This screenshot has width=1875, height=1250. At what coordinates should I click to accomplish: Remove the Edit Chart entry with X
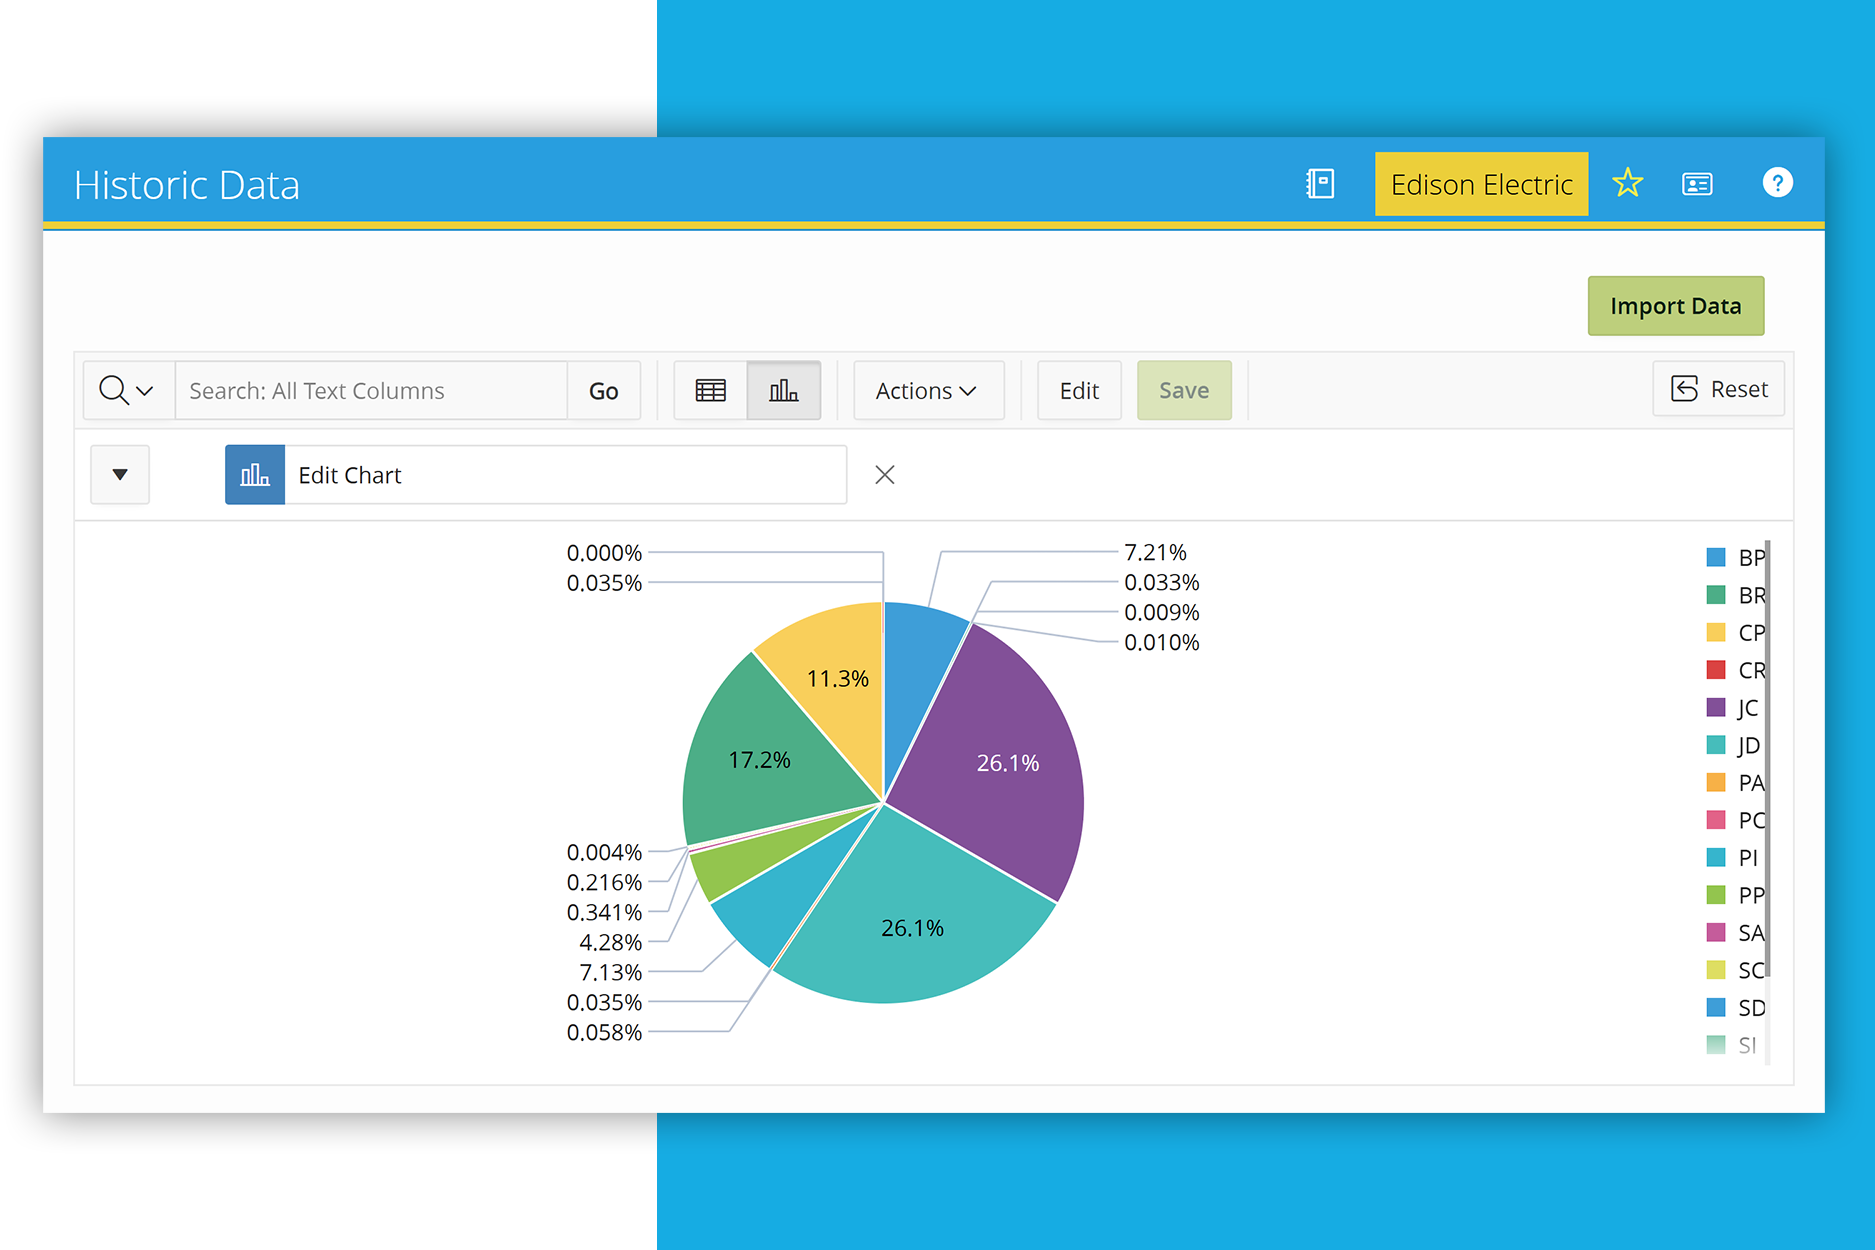click(884, 475)
